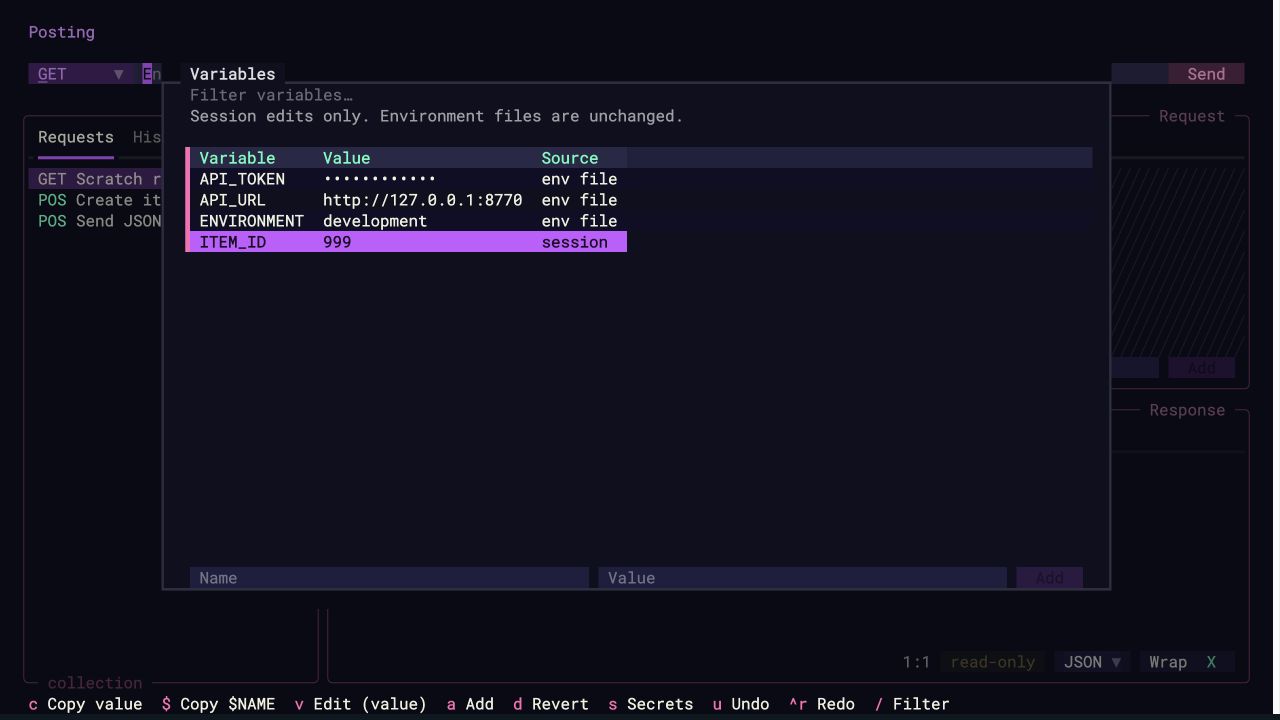Select the ENVIRONMENT variable name
The width and height of the screenshot is (1280, 720).
coord(251,221)
